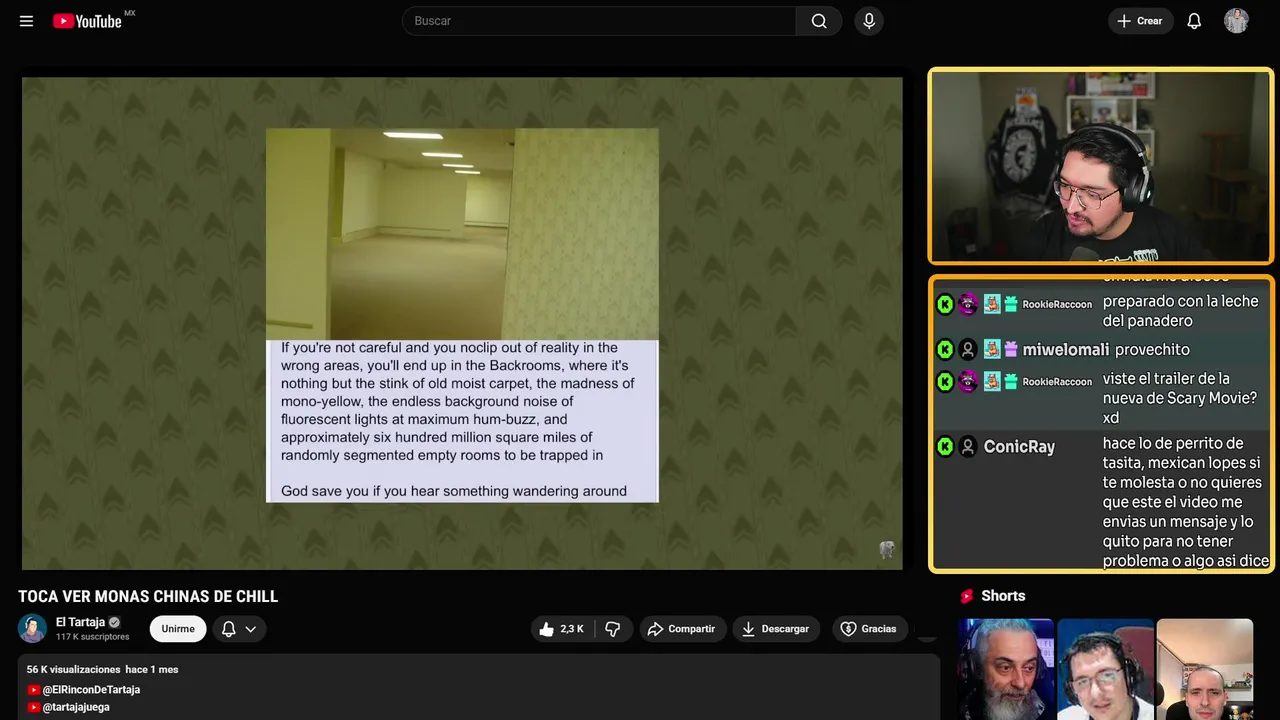Click Scary Movie trailer chat message
This screenshot has width=1280, height=720.
click(x=1180, y=398)
